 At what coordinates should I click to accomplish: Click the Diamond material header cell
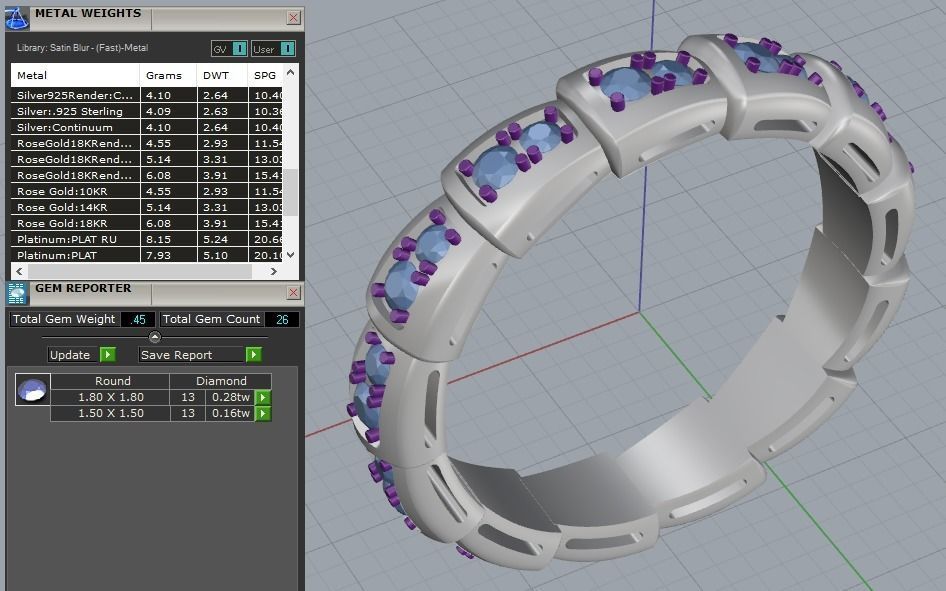pyautogui.click(x=221, y=381)
